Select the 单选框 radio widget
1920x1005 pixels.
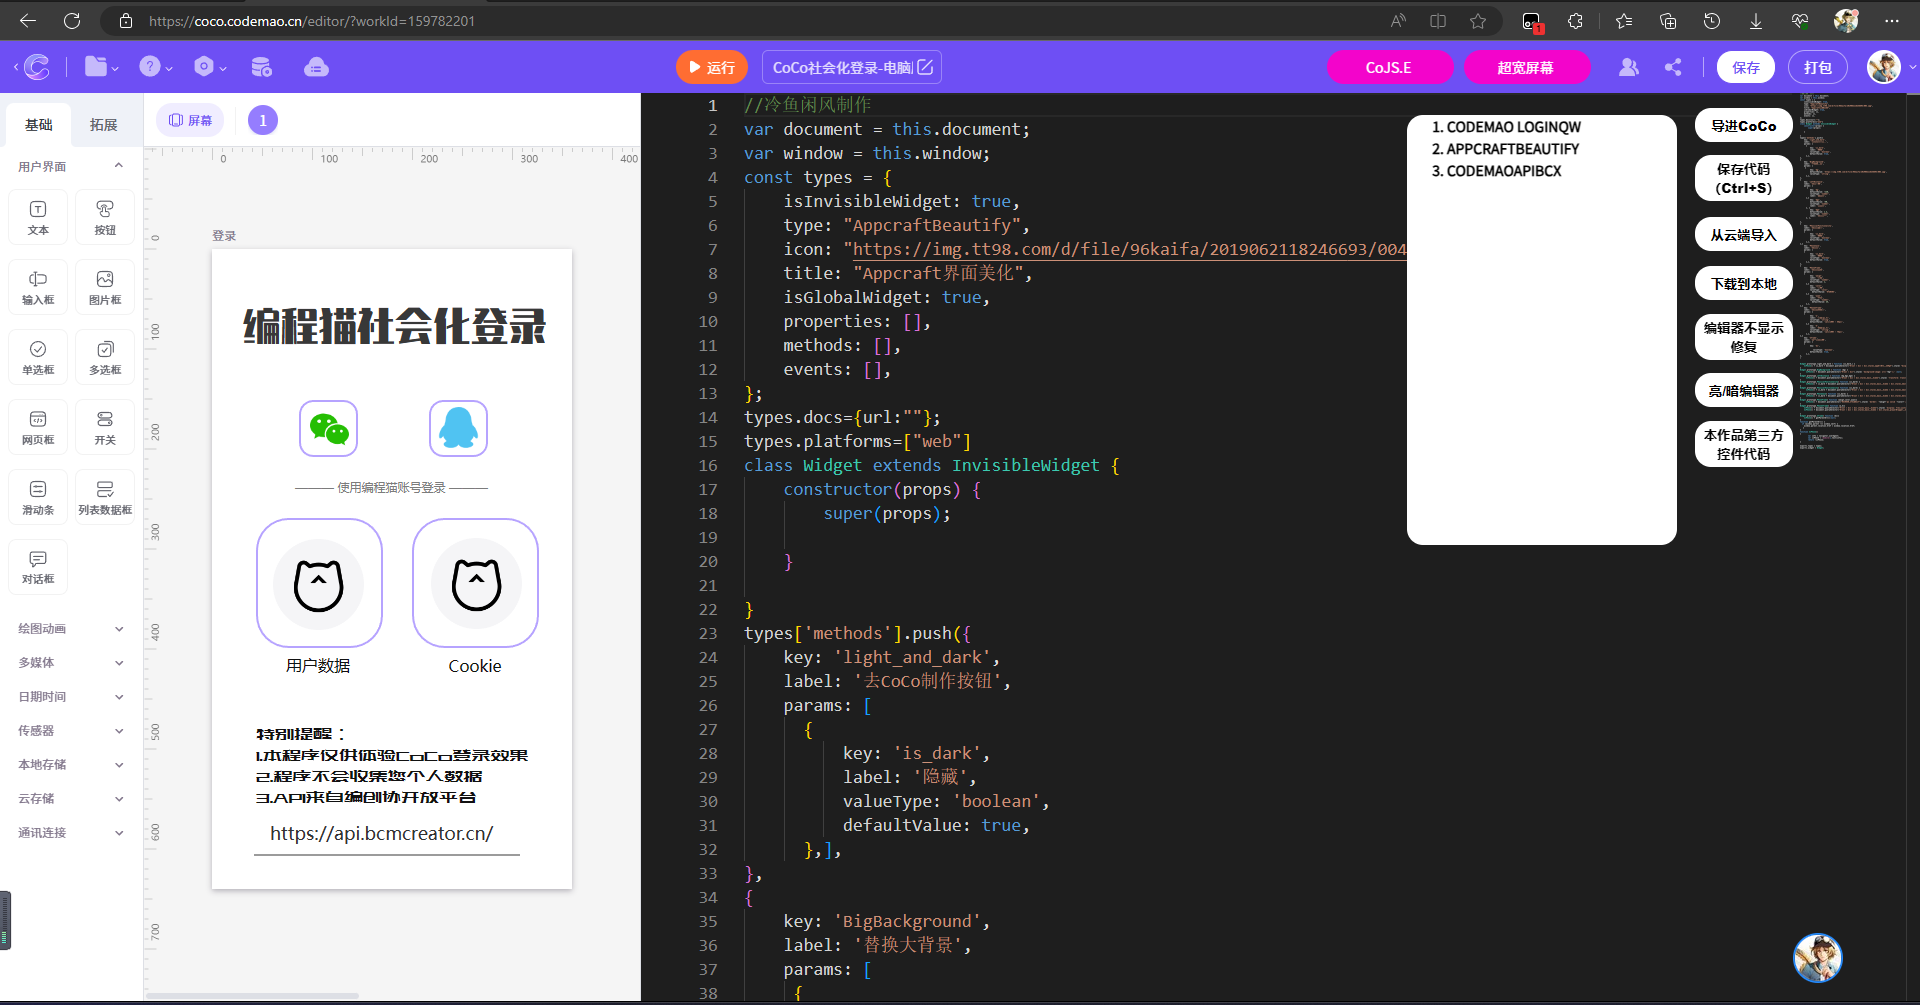38,357
